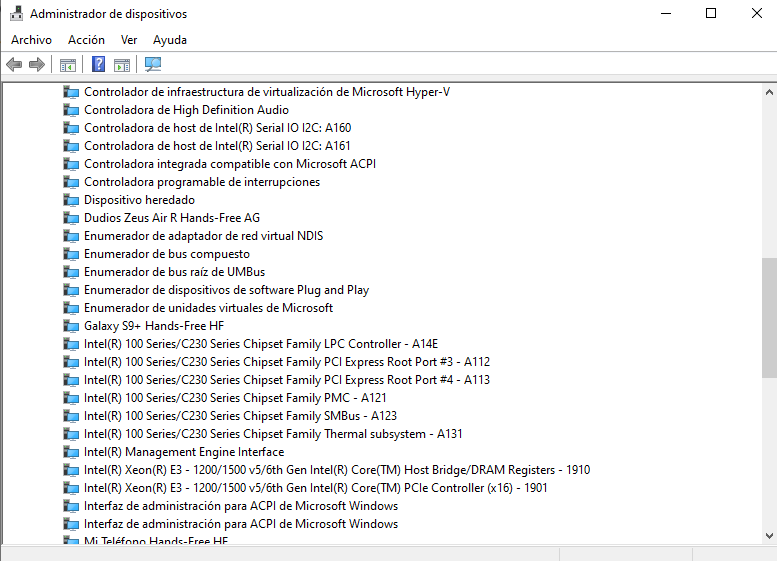Viewport: 777px width, 561px height.
Task: Select Dudios Zeus Air R Hands-Free AG
Action: click(x=172, y=218)
